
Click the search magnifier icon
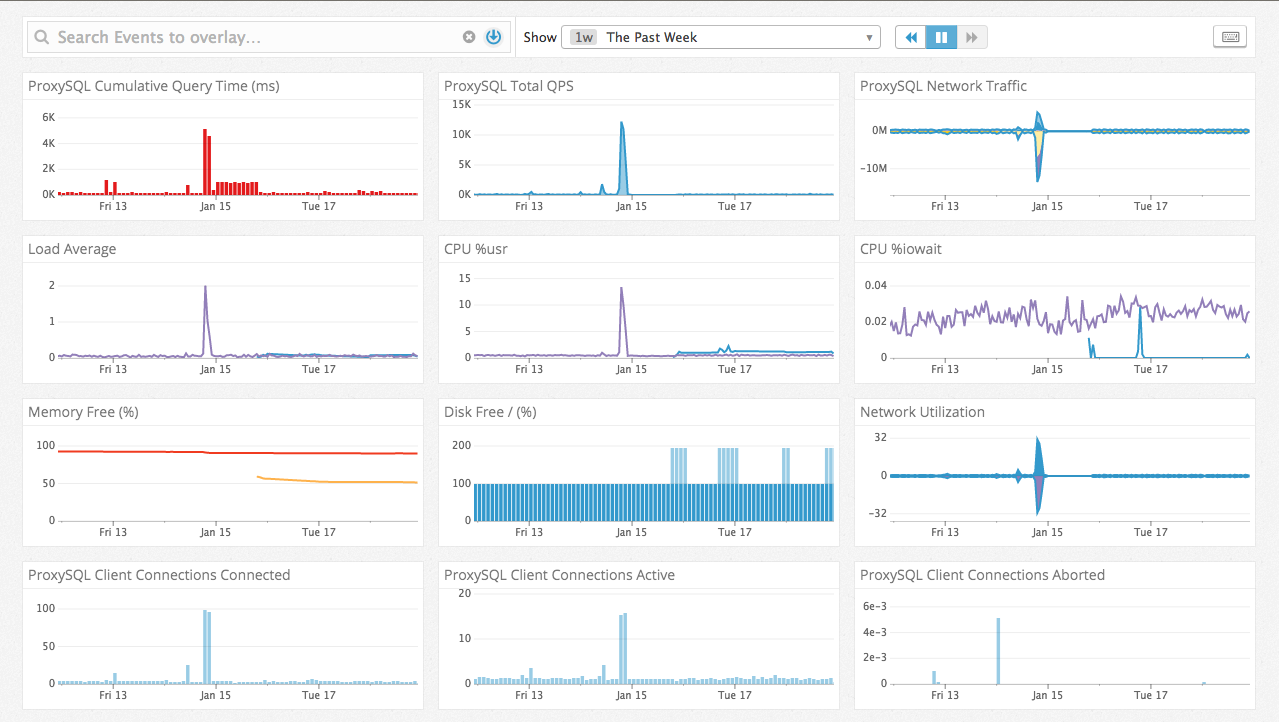[x=41, y=37]
